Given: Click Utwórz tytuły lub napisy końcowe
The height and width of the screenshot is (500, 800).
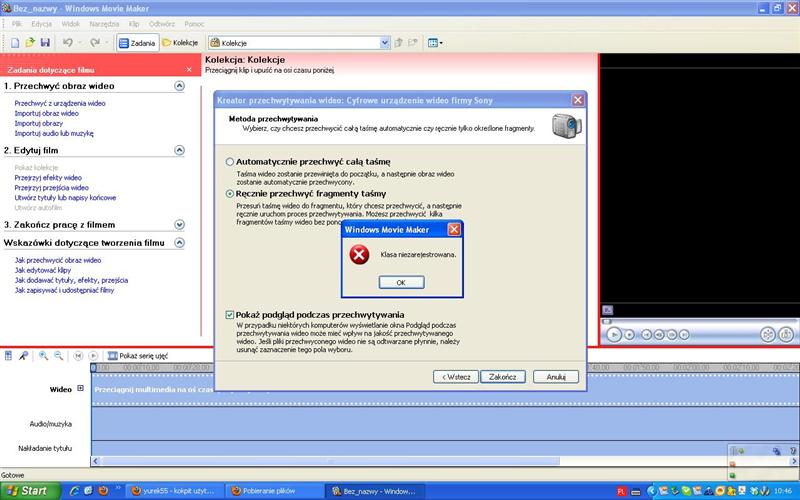Looking at the screenshot, I should tap(65, 197).
